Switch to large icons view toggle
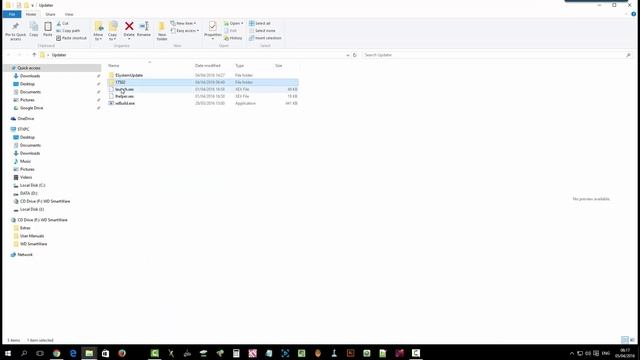This screenshot has width=640, height=360. (632, 340)
